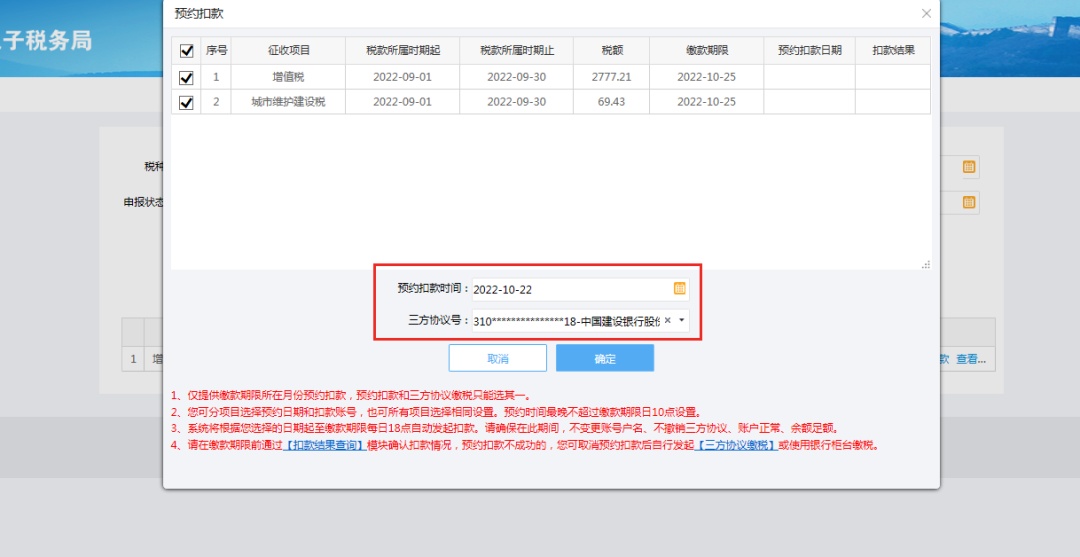Screen dimensions: 1080x557
Task: Open calendar picker for 预约扣款时间
Action: tap(679, 288)
